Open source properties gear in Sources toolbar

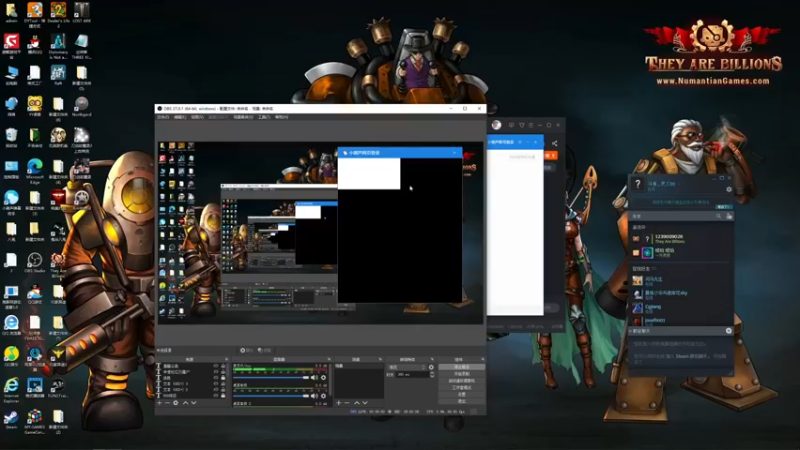pyautogui.click(x=176, y=403)
